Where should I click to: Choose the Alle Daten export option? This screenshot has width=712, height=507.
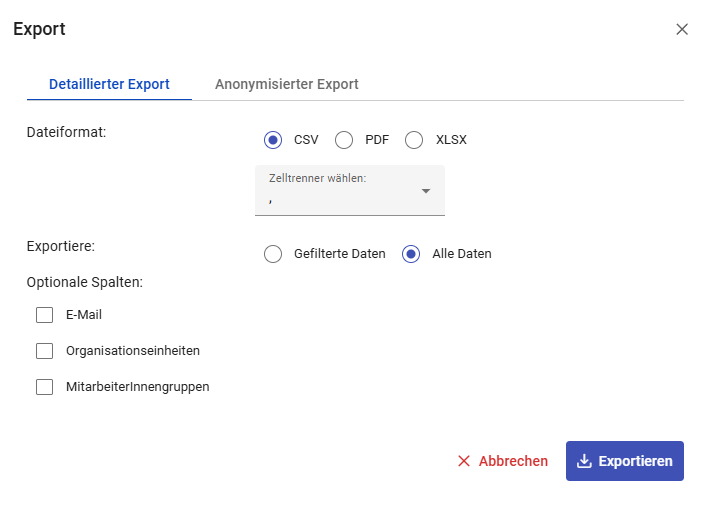pyautogui.click(x=411, y=254)
